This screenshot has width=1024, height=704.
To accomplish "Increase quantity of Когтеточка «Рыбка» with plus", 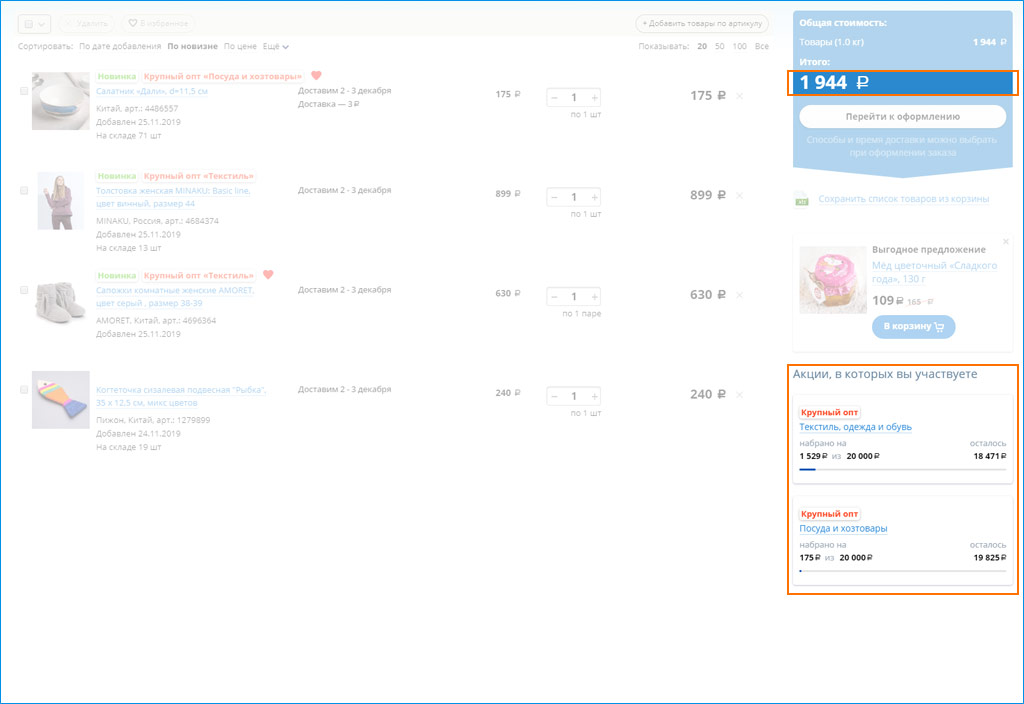I will 594,396.
